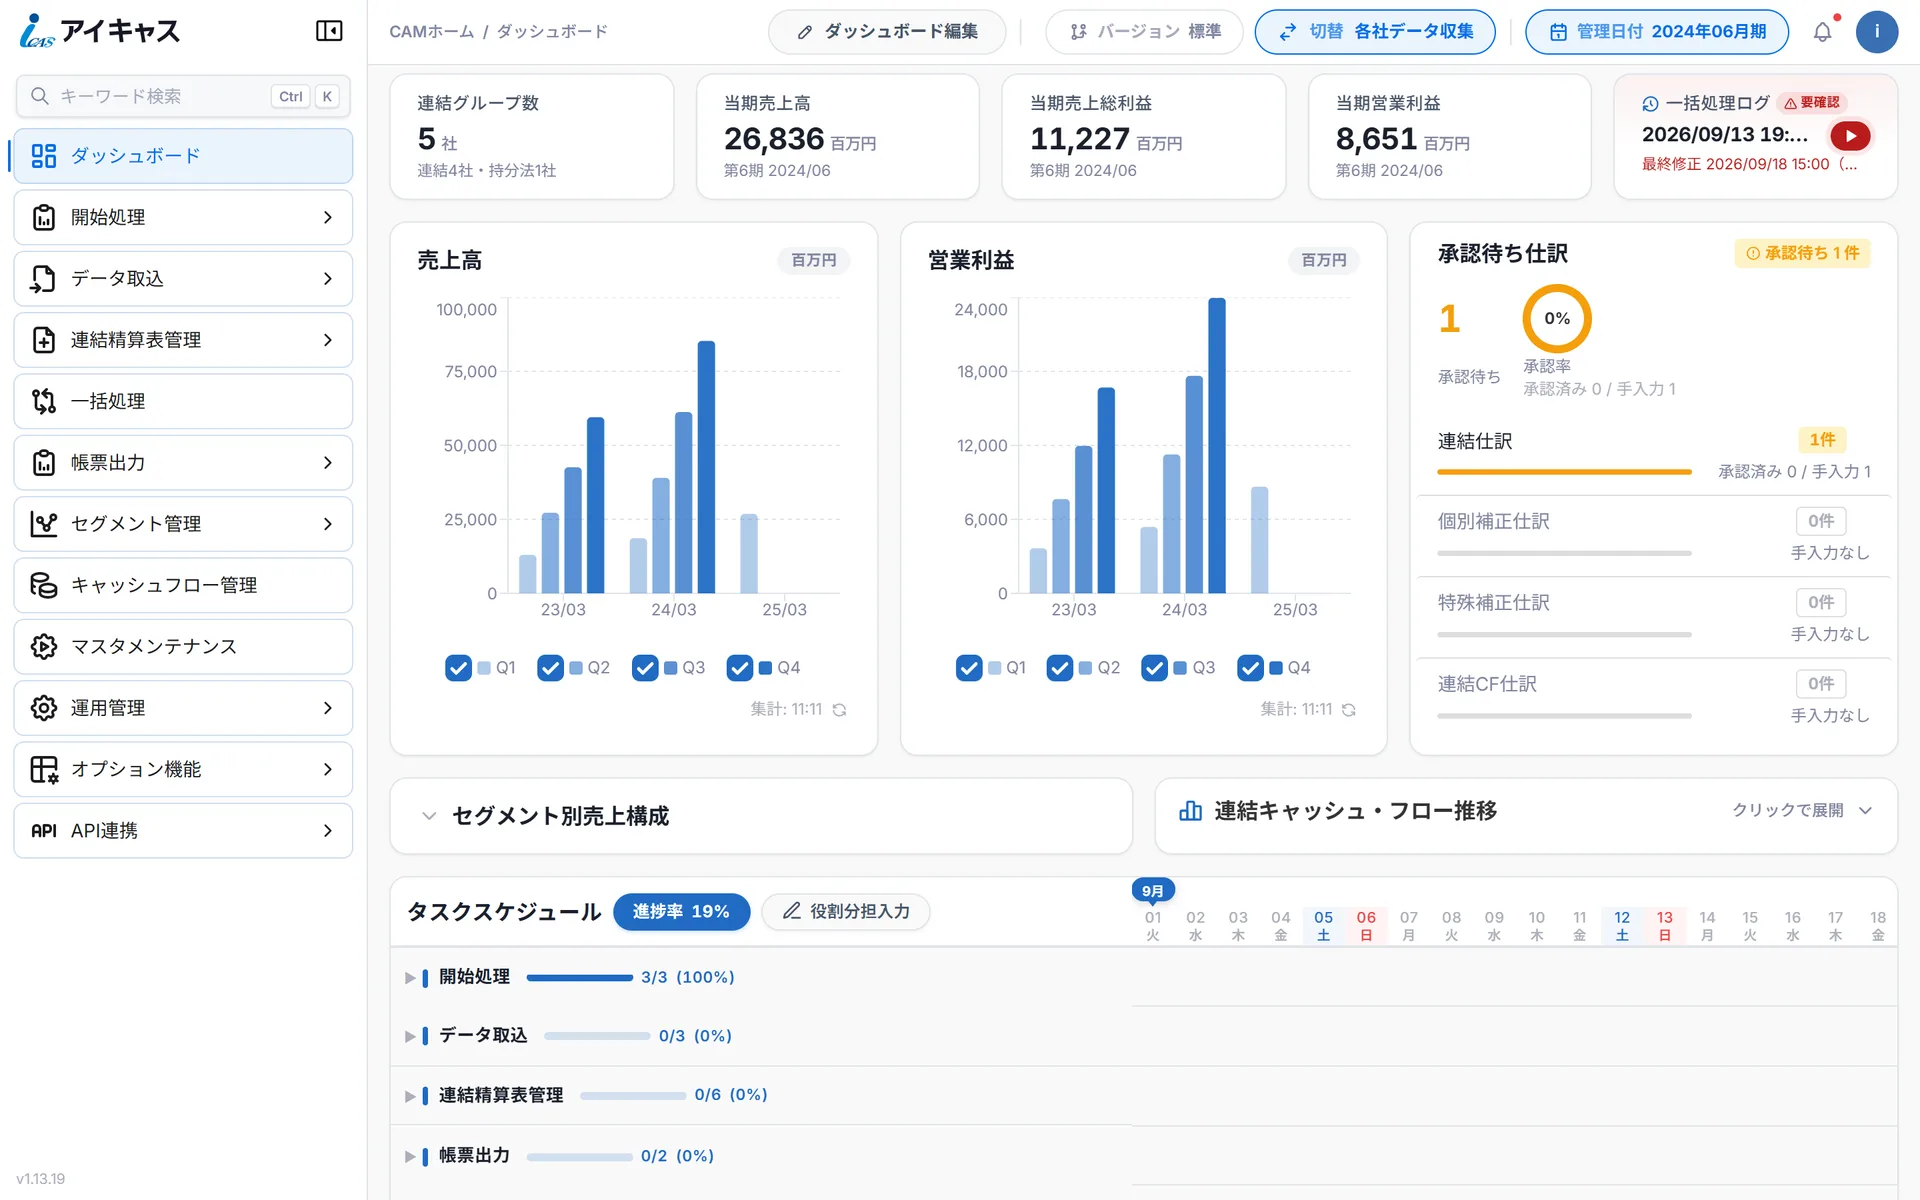Click the キャッシュフロー管理 coins icon
This screenshot has height=1200, width=1920.
click(44, 585)
